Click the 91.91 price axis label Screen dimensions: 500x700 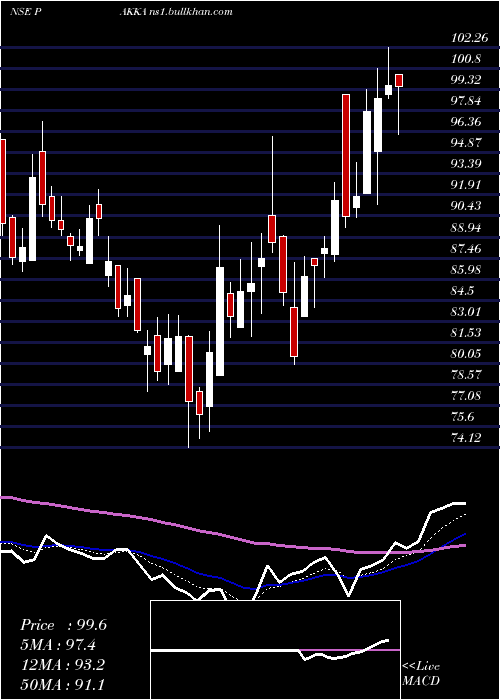point(466,185)
